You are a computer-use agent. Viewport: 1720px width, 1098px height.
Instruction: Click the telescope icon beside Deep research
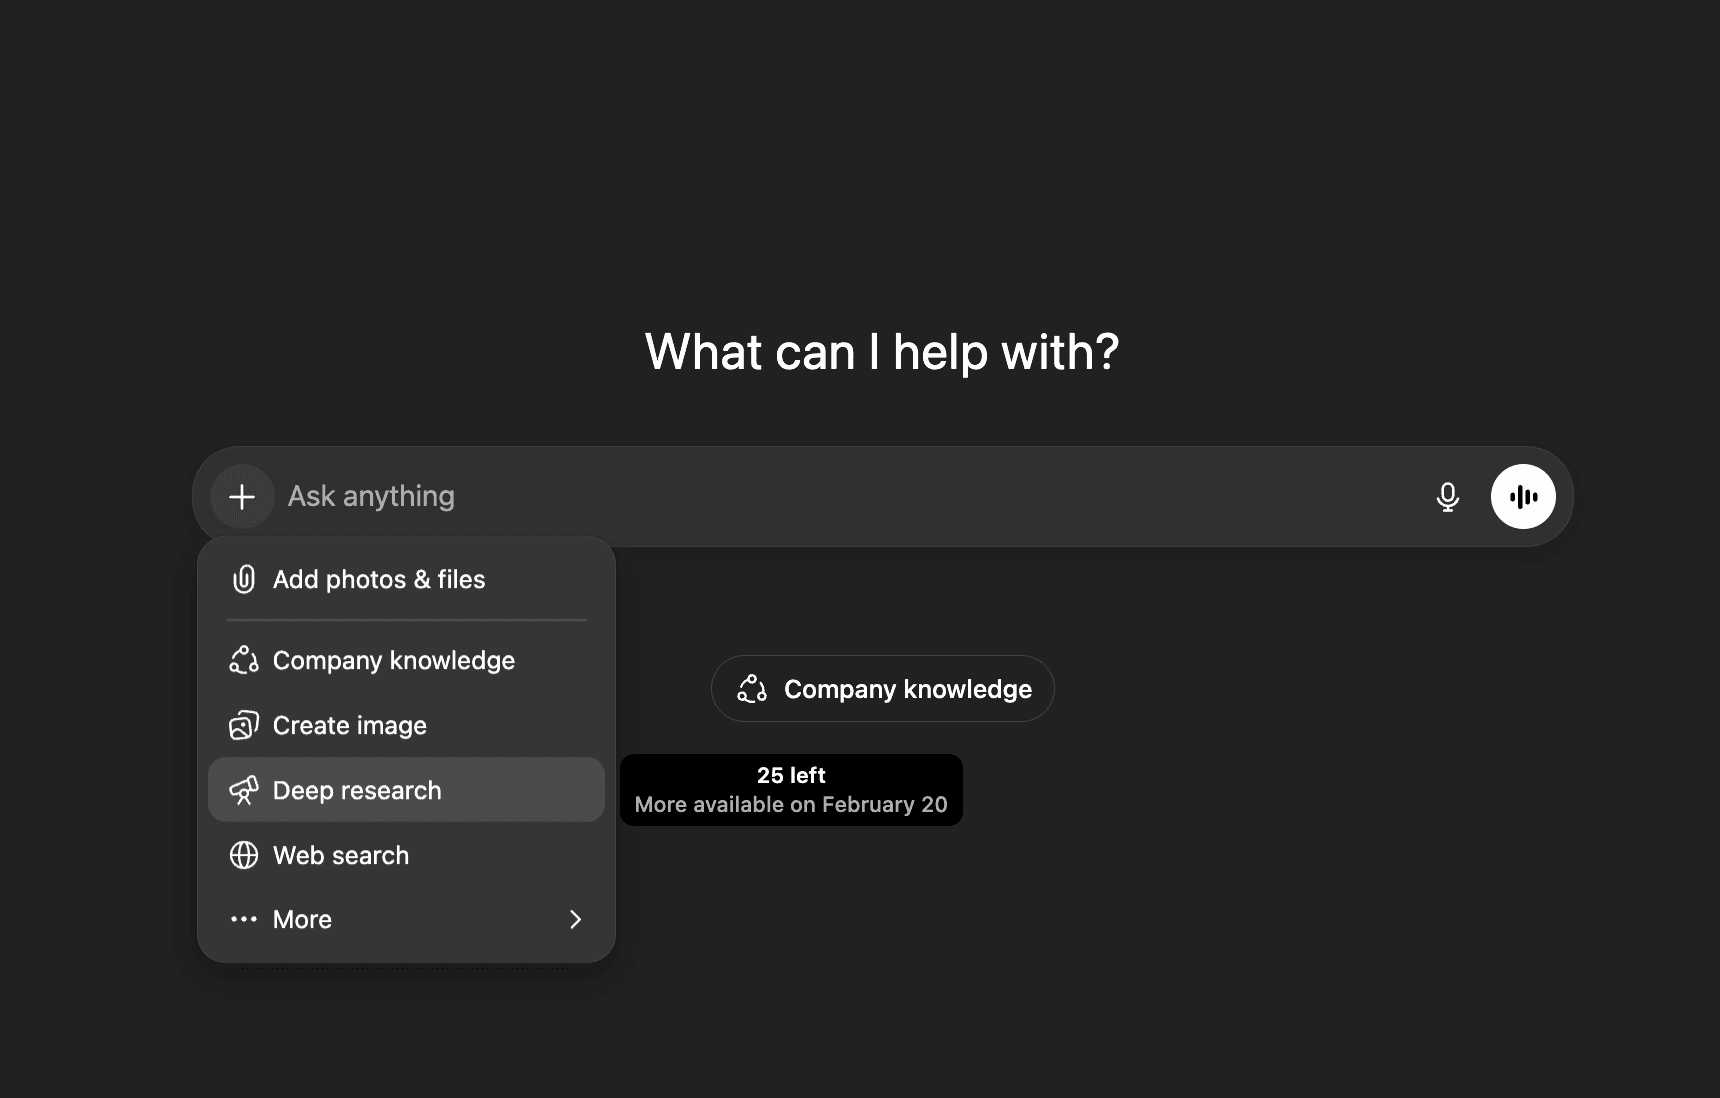coord(244,791)
